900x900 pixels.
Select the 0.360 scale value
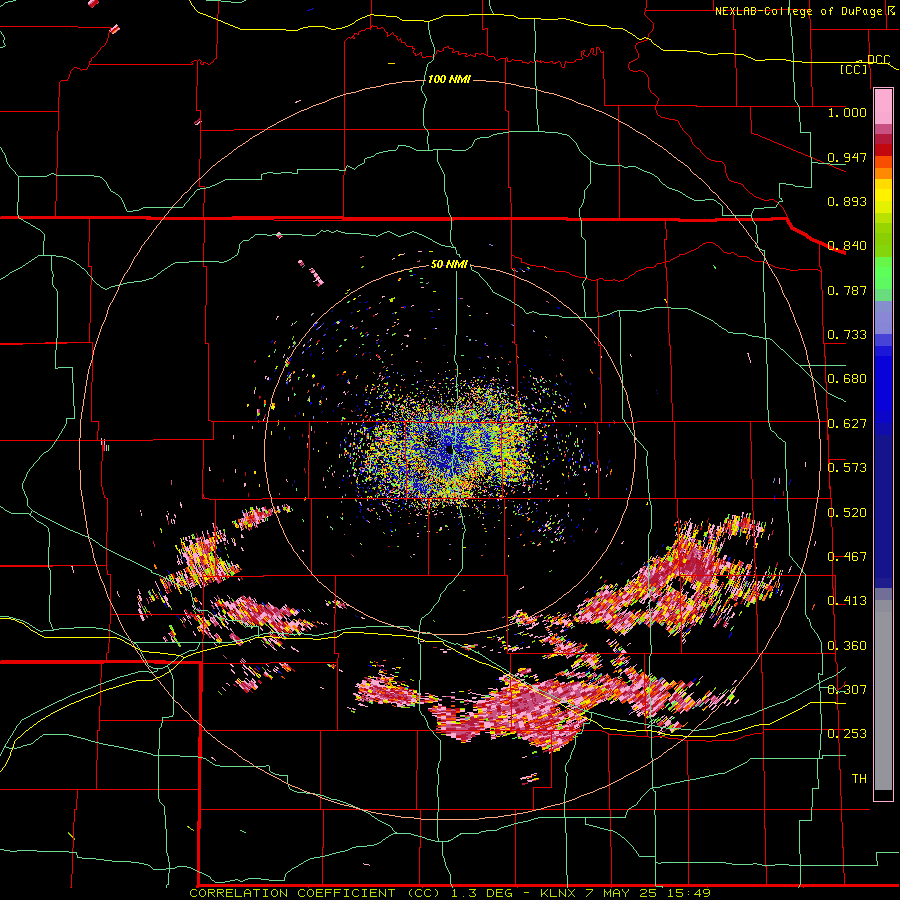click(x=847, y=646)
